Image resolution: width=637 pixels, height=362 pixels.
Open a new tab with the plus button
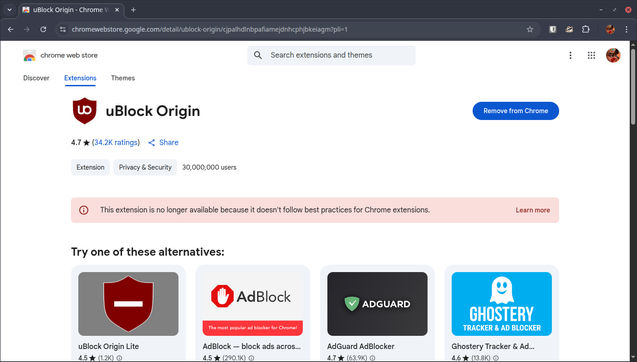(x=133, y=10)
